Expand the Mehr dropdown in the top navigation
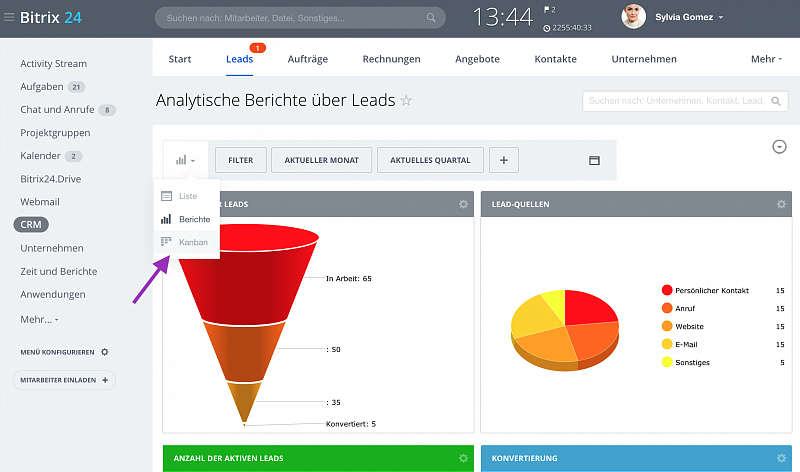Screen dimensions: 800x472 click(x=766, y=59)
